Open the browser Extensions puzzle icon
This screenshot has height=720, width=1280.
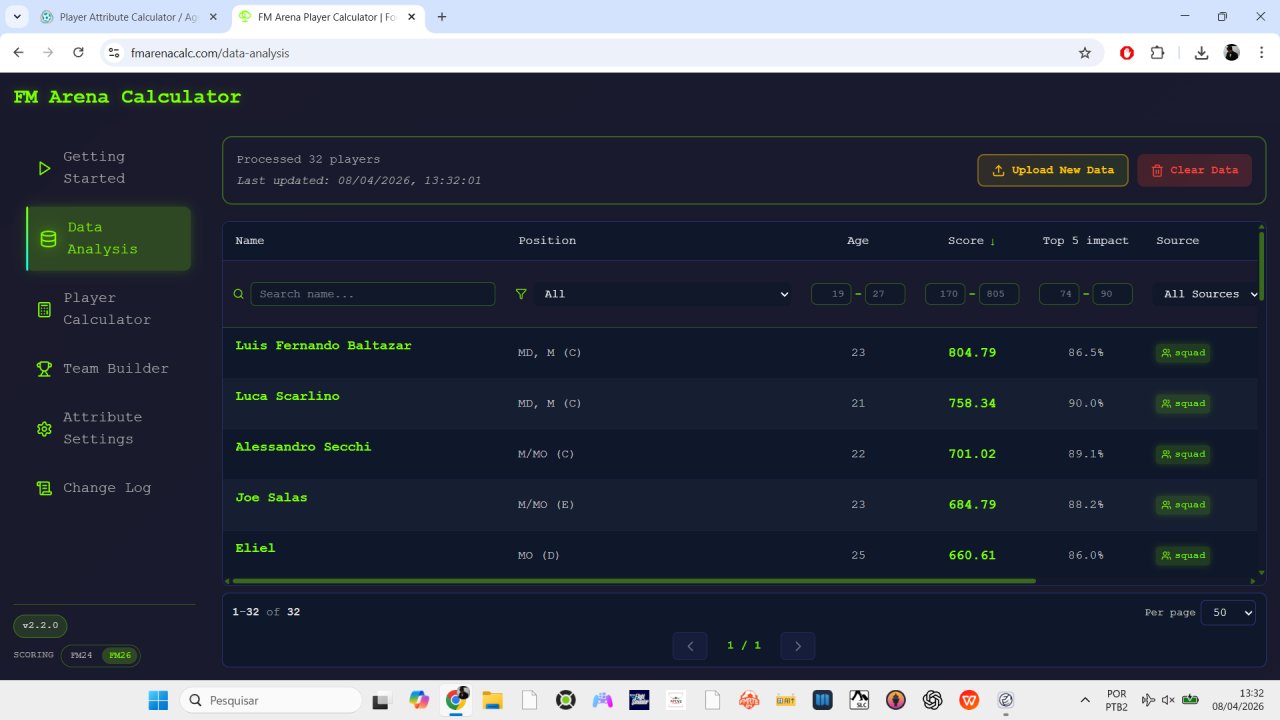[1158, 53]
